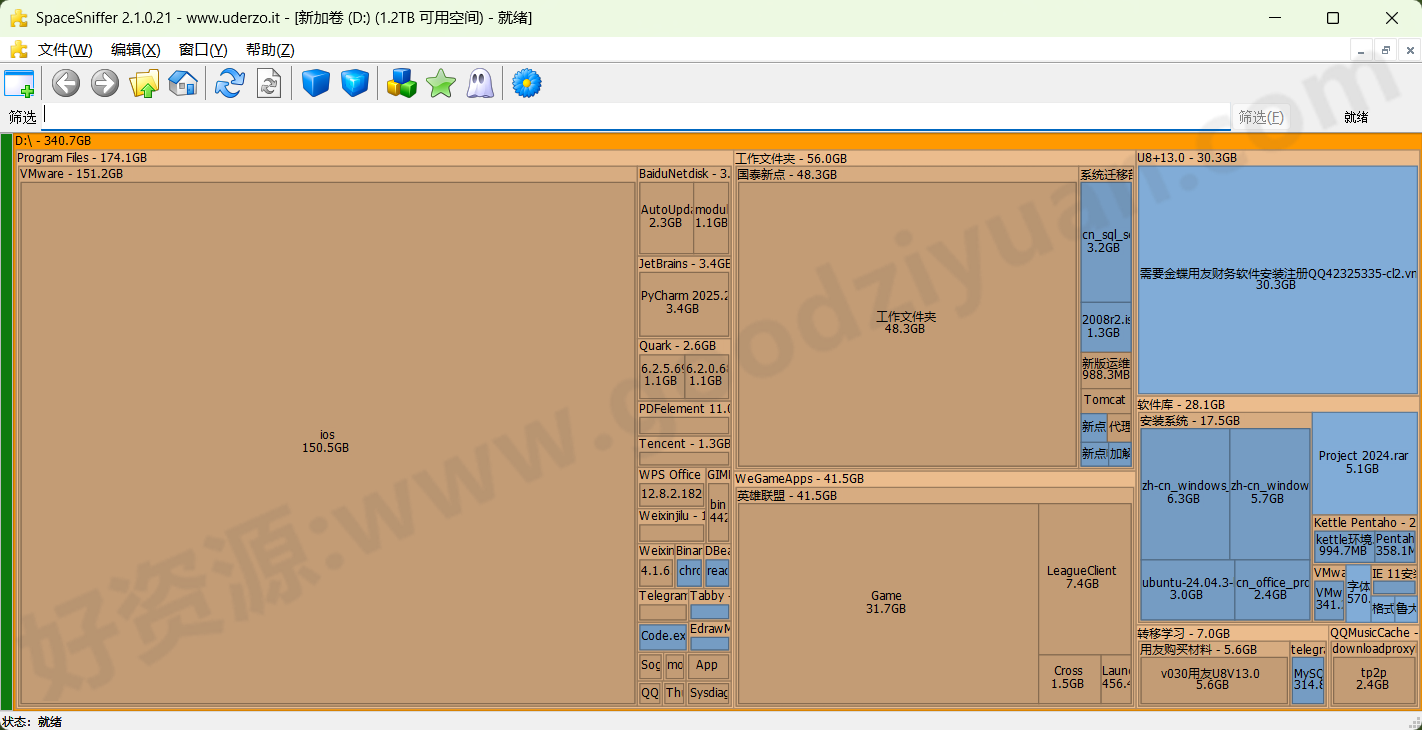Image resolution: width=1422 pixels, height=730 pixels.
Task: Apply the filter with 筛选(F) button
Action: tap(1262, 116)
